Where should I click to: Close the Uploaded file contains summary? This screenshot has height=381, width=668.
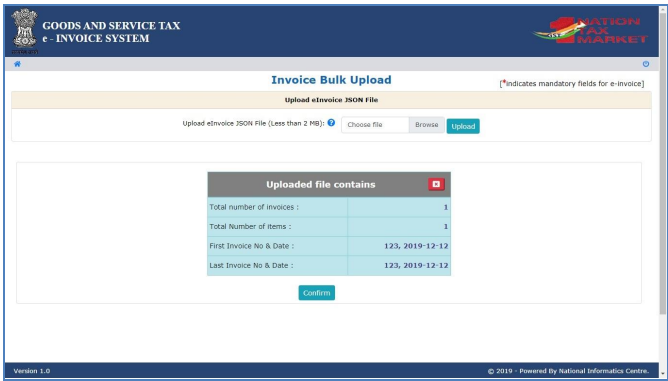click(x=436, y=184)
